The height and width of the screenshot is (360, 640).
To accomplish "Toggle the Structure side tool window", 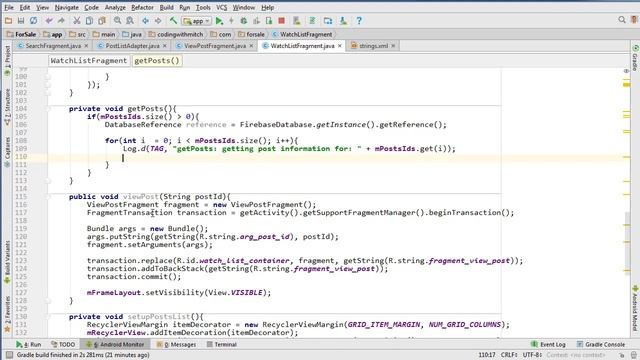I will [7, 107].
